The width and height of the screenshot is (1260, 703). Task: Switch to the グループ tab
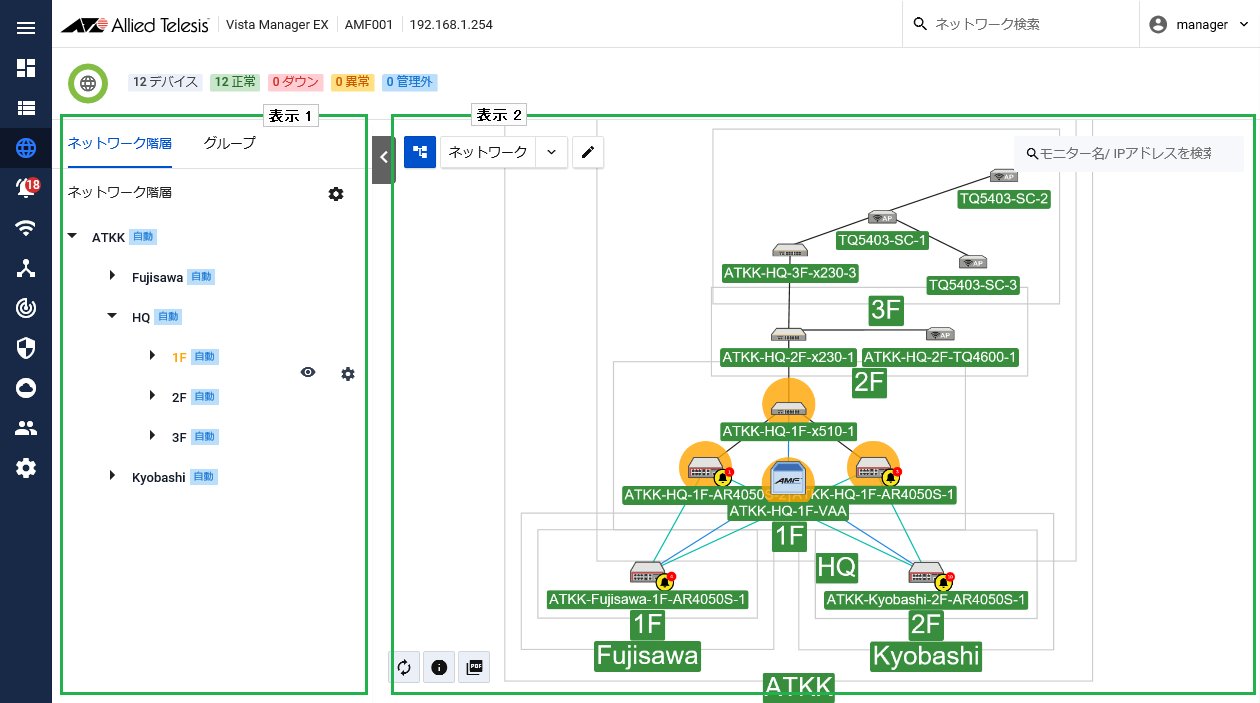click(230, 143)
